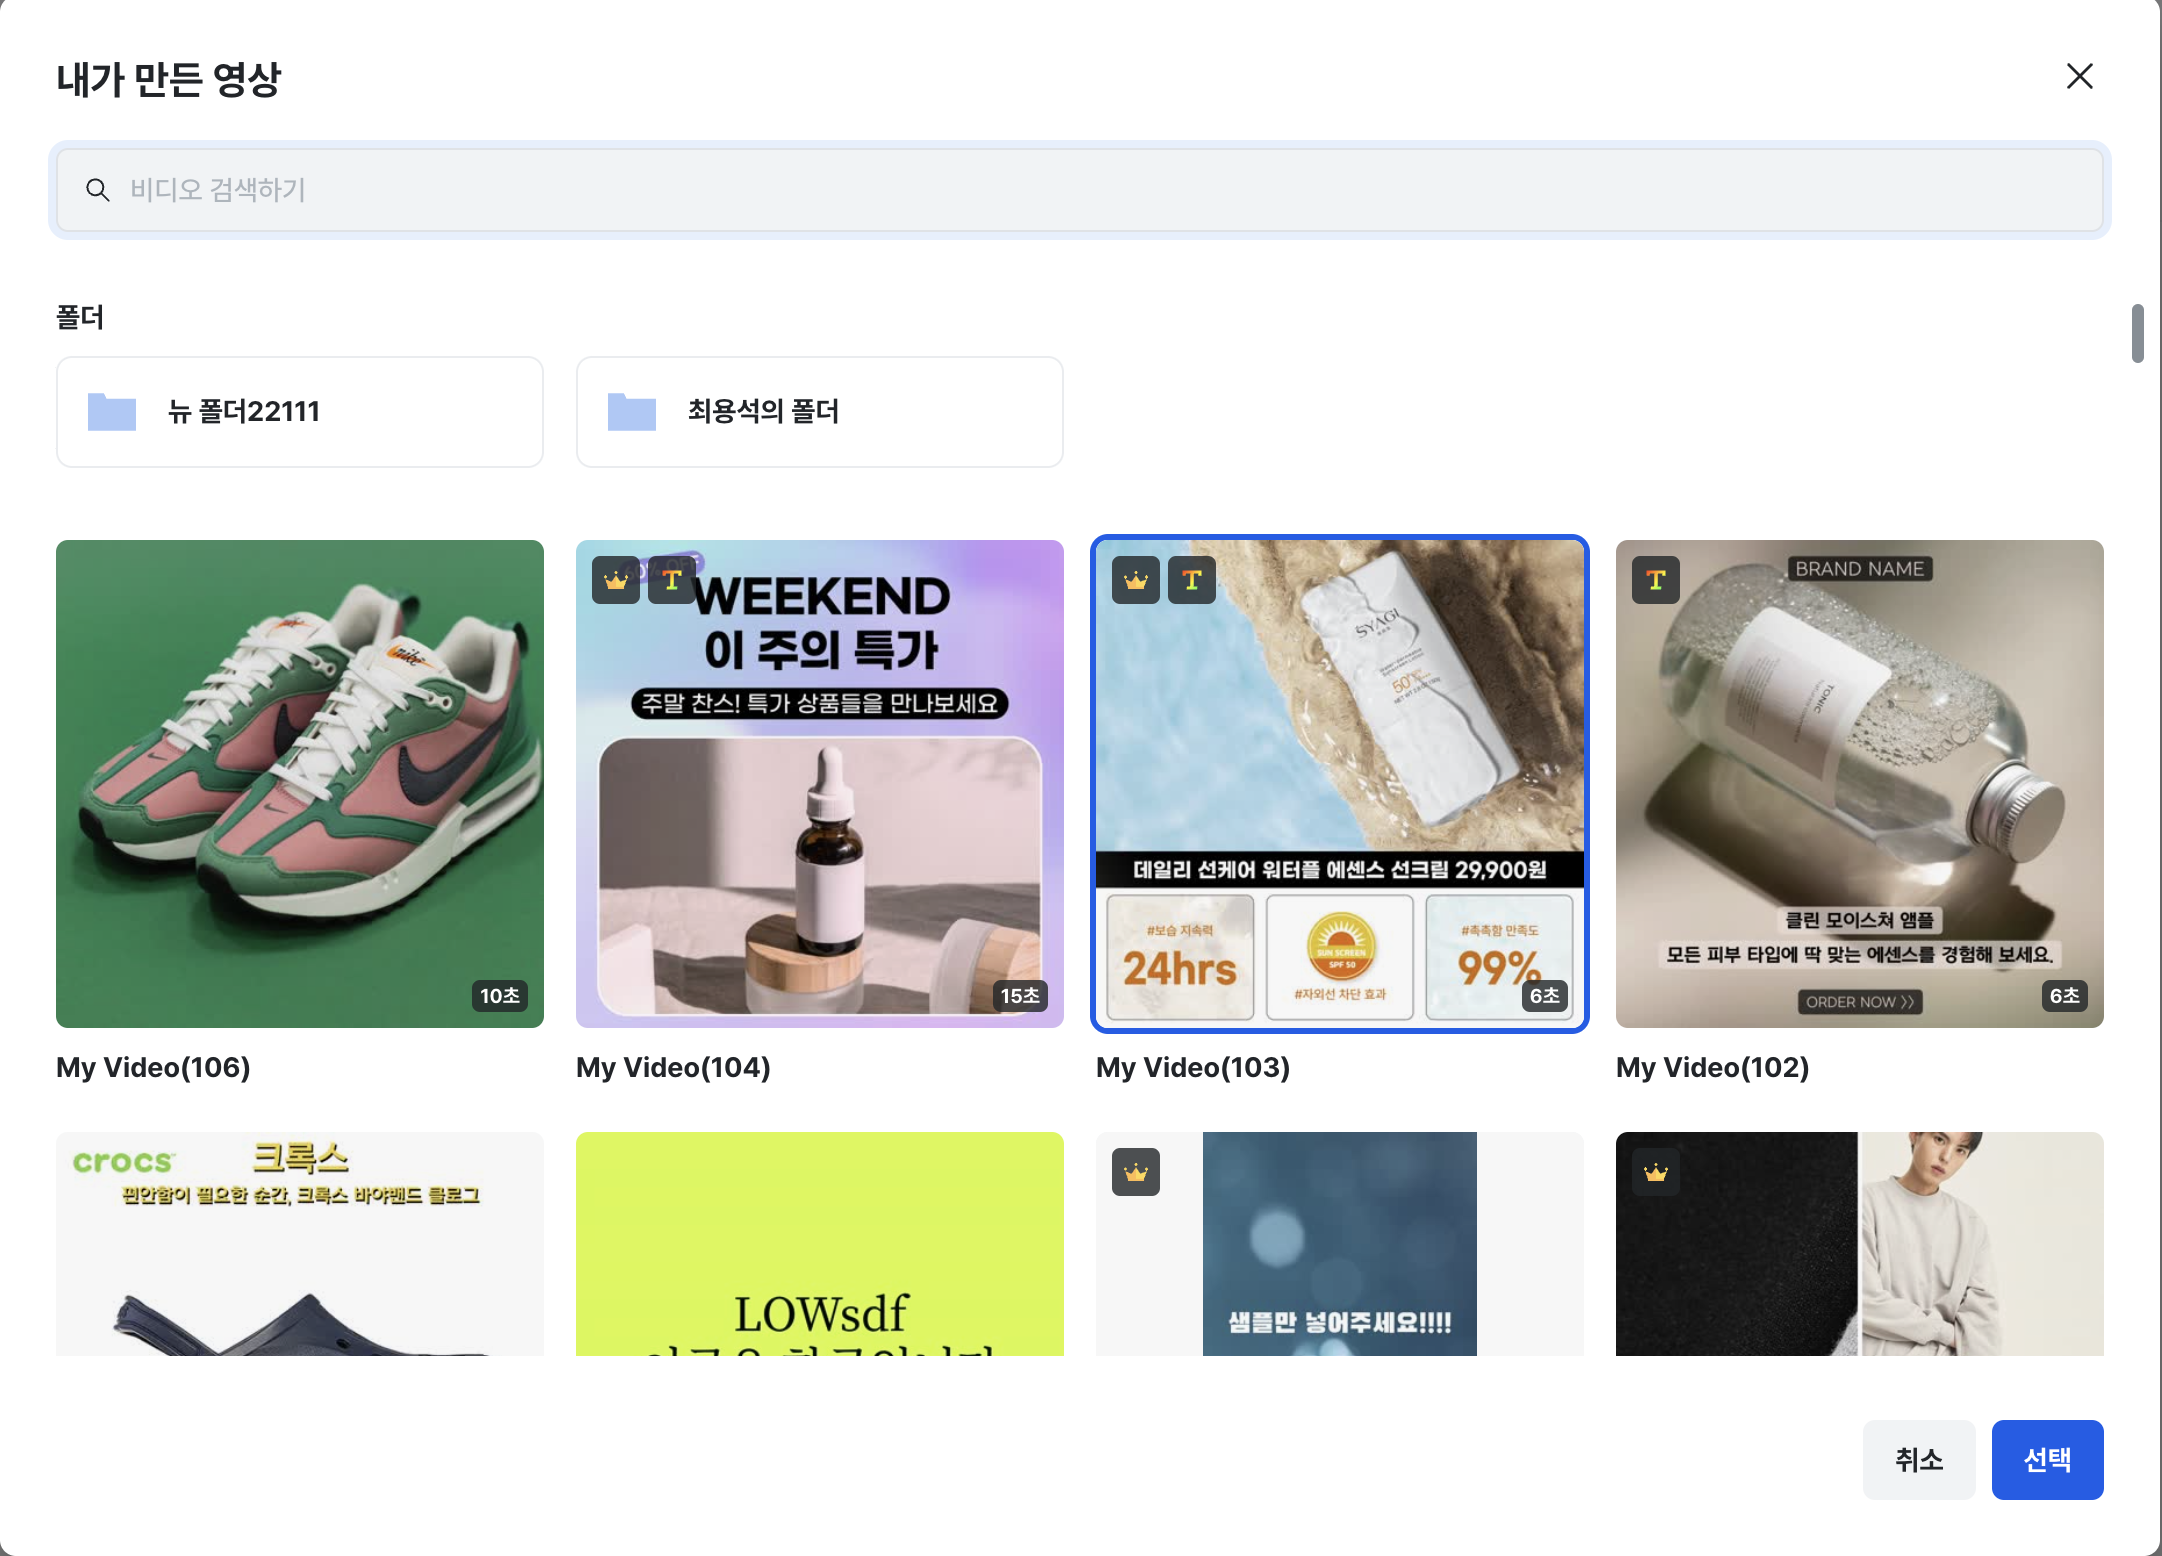This screenshot has width=2162, height=1556.
Task: Open the 최용석의 폴더 folder
Action: click(820, 412)
